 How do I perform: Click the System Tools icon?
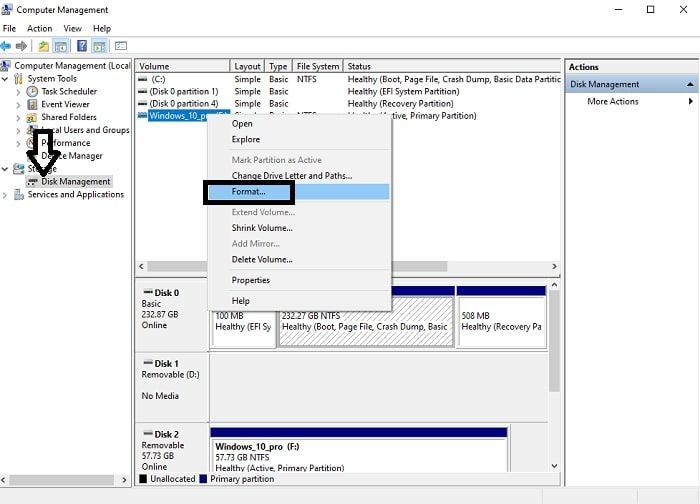pyautogui.click(x=18, y=79)
